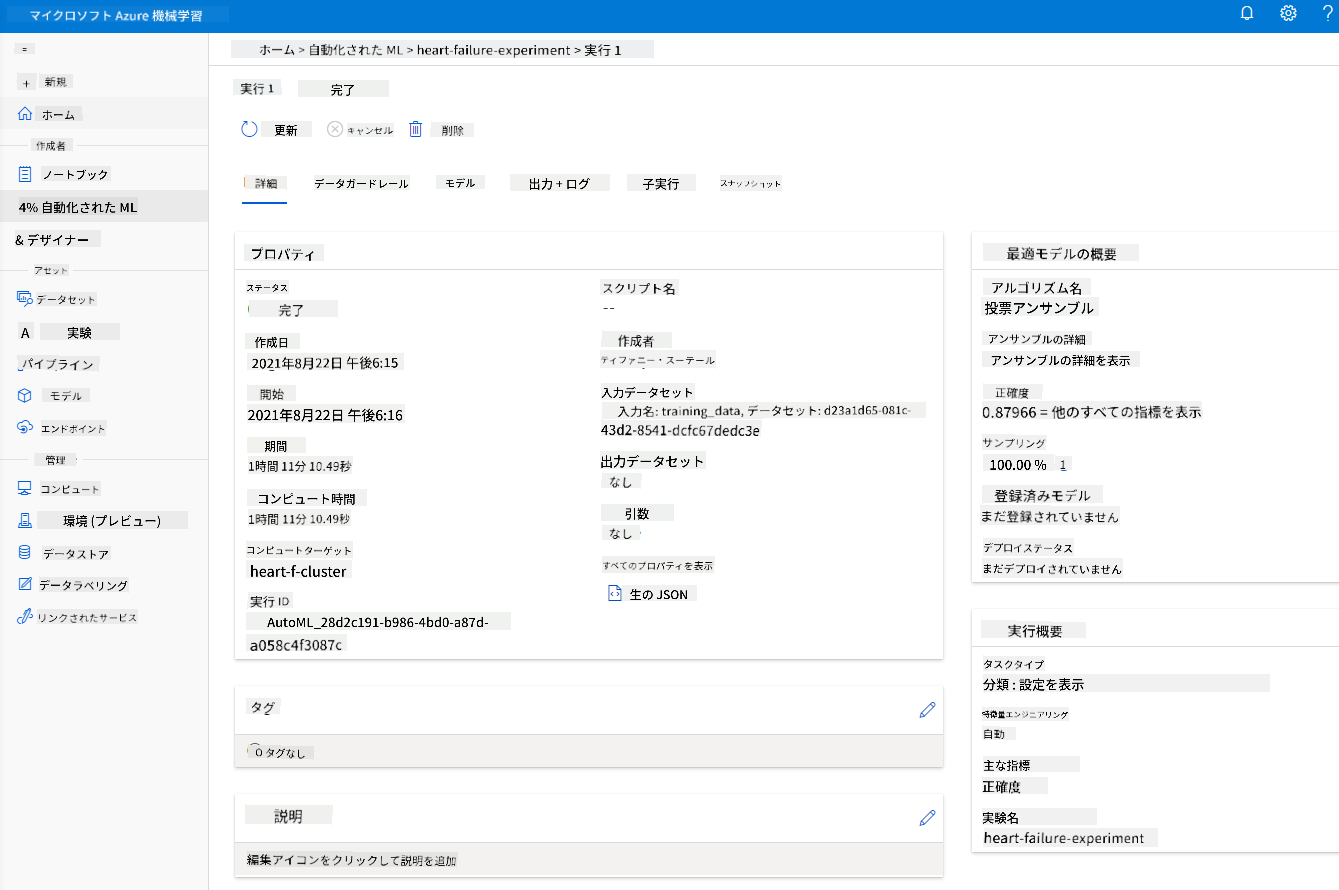Click the run ID starting "AutoML_28d2c191"

(x=378, y=633)
